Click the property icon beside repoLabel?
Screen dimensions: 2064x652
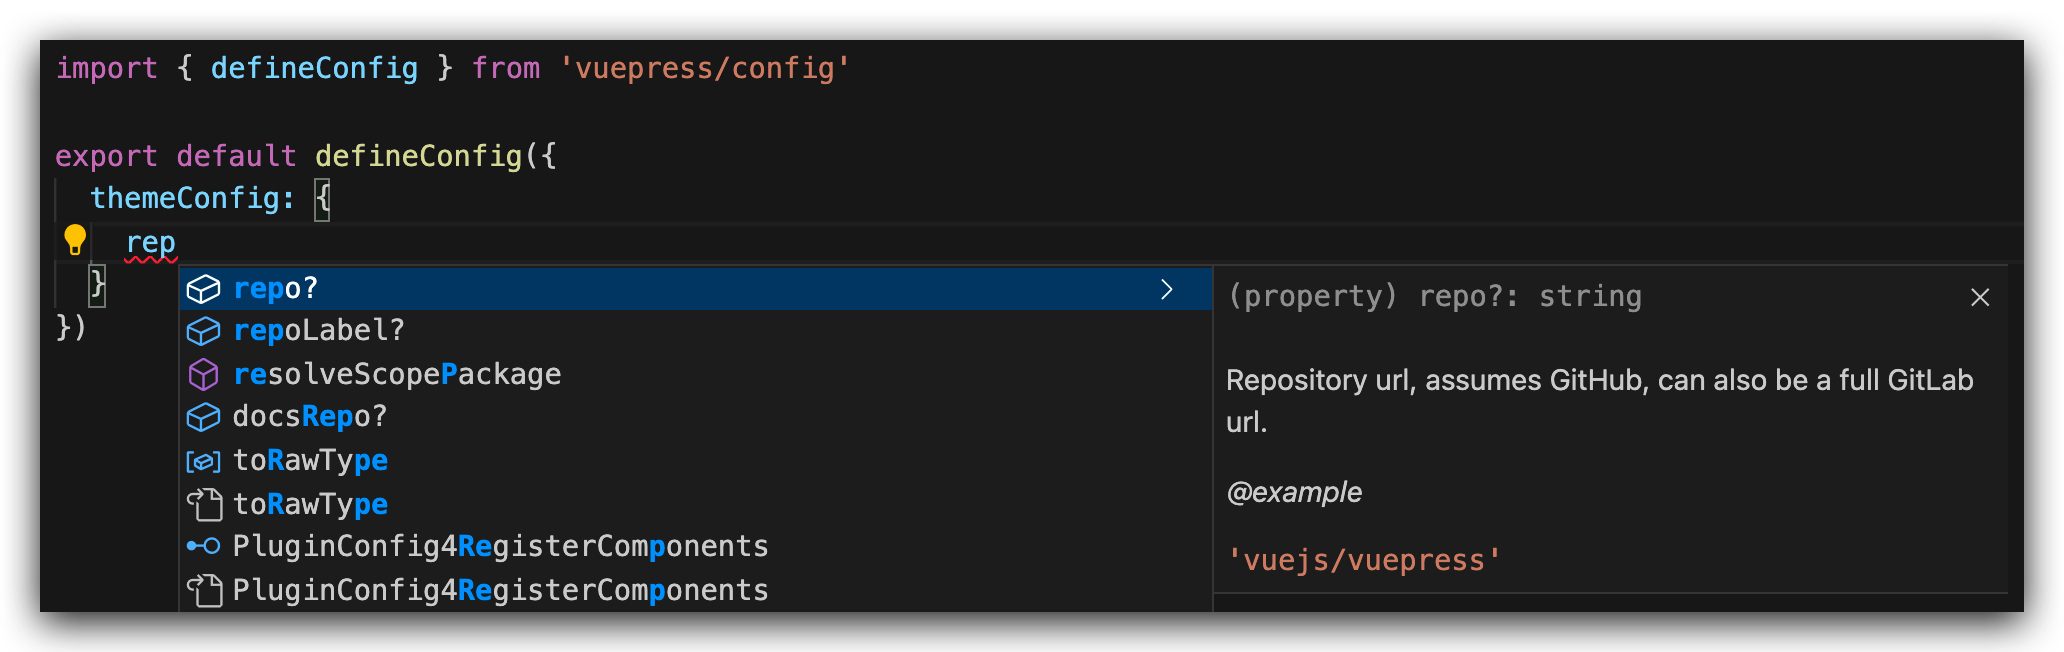(203, 331)
